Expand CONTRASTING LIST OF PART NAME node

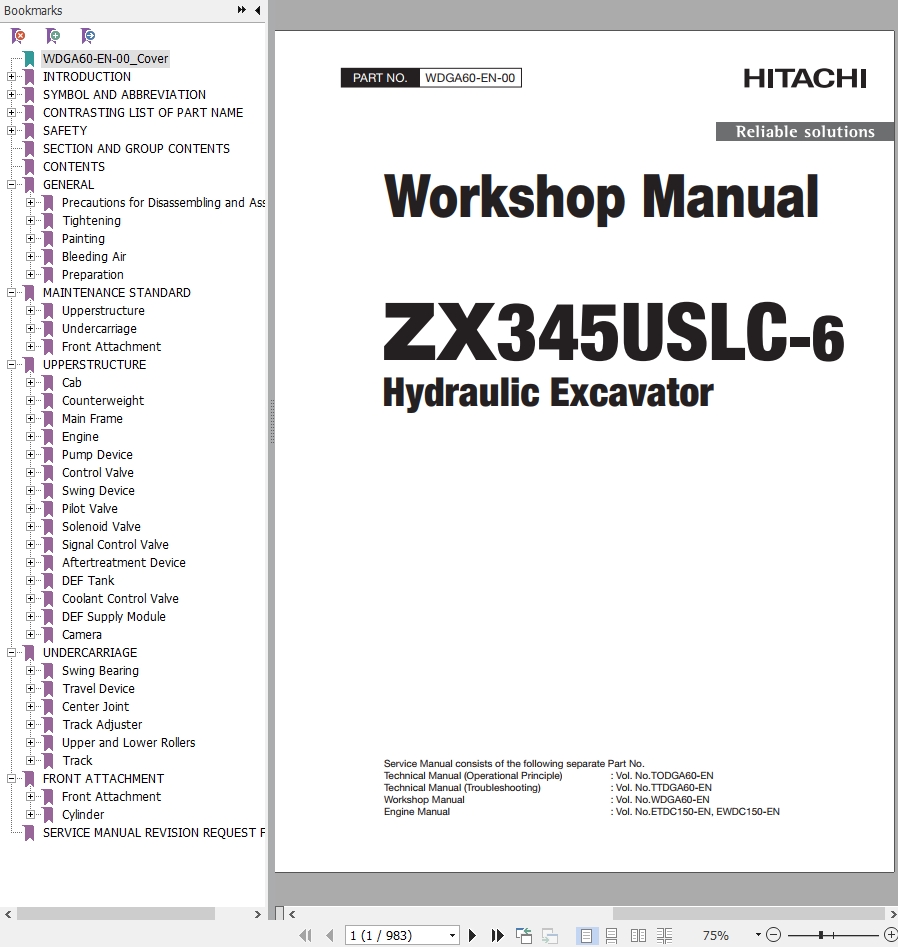coord(11,113)
